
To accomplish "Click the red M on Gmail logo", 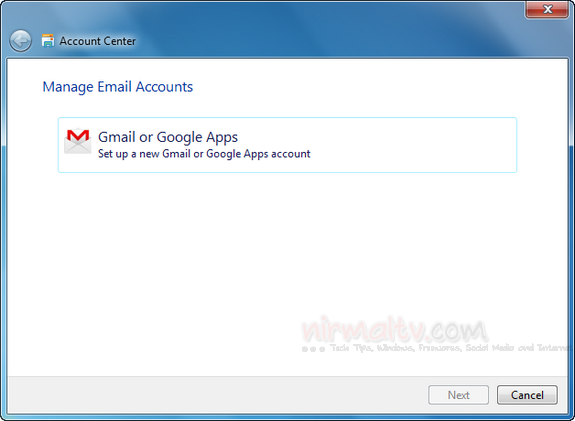I will pyautogui.click(x=78, y=135).
